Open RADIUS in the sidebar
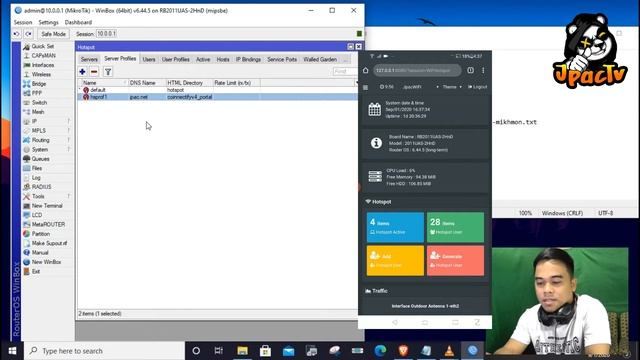640x360 pixels. pos(41,187)
